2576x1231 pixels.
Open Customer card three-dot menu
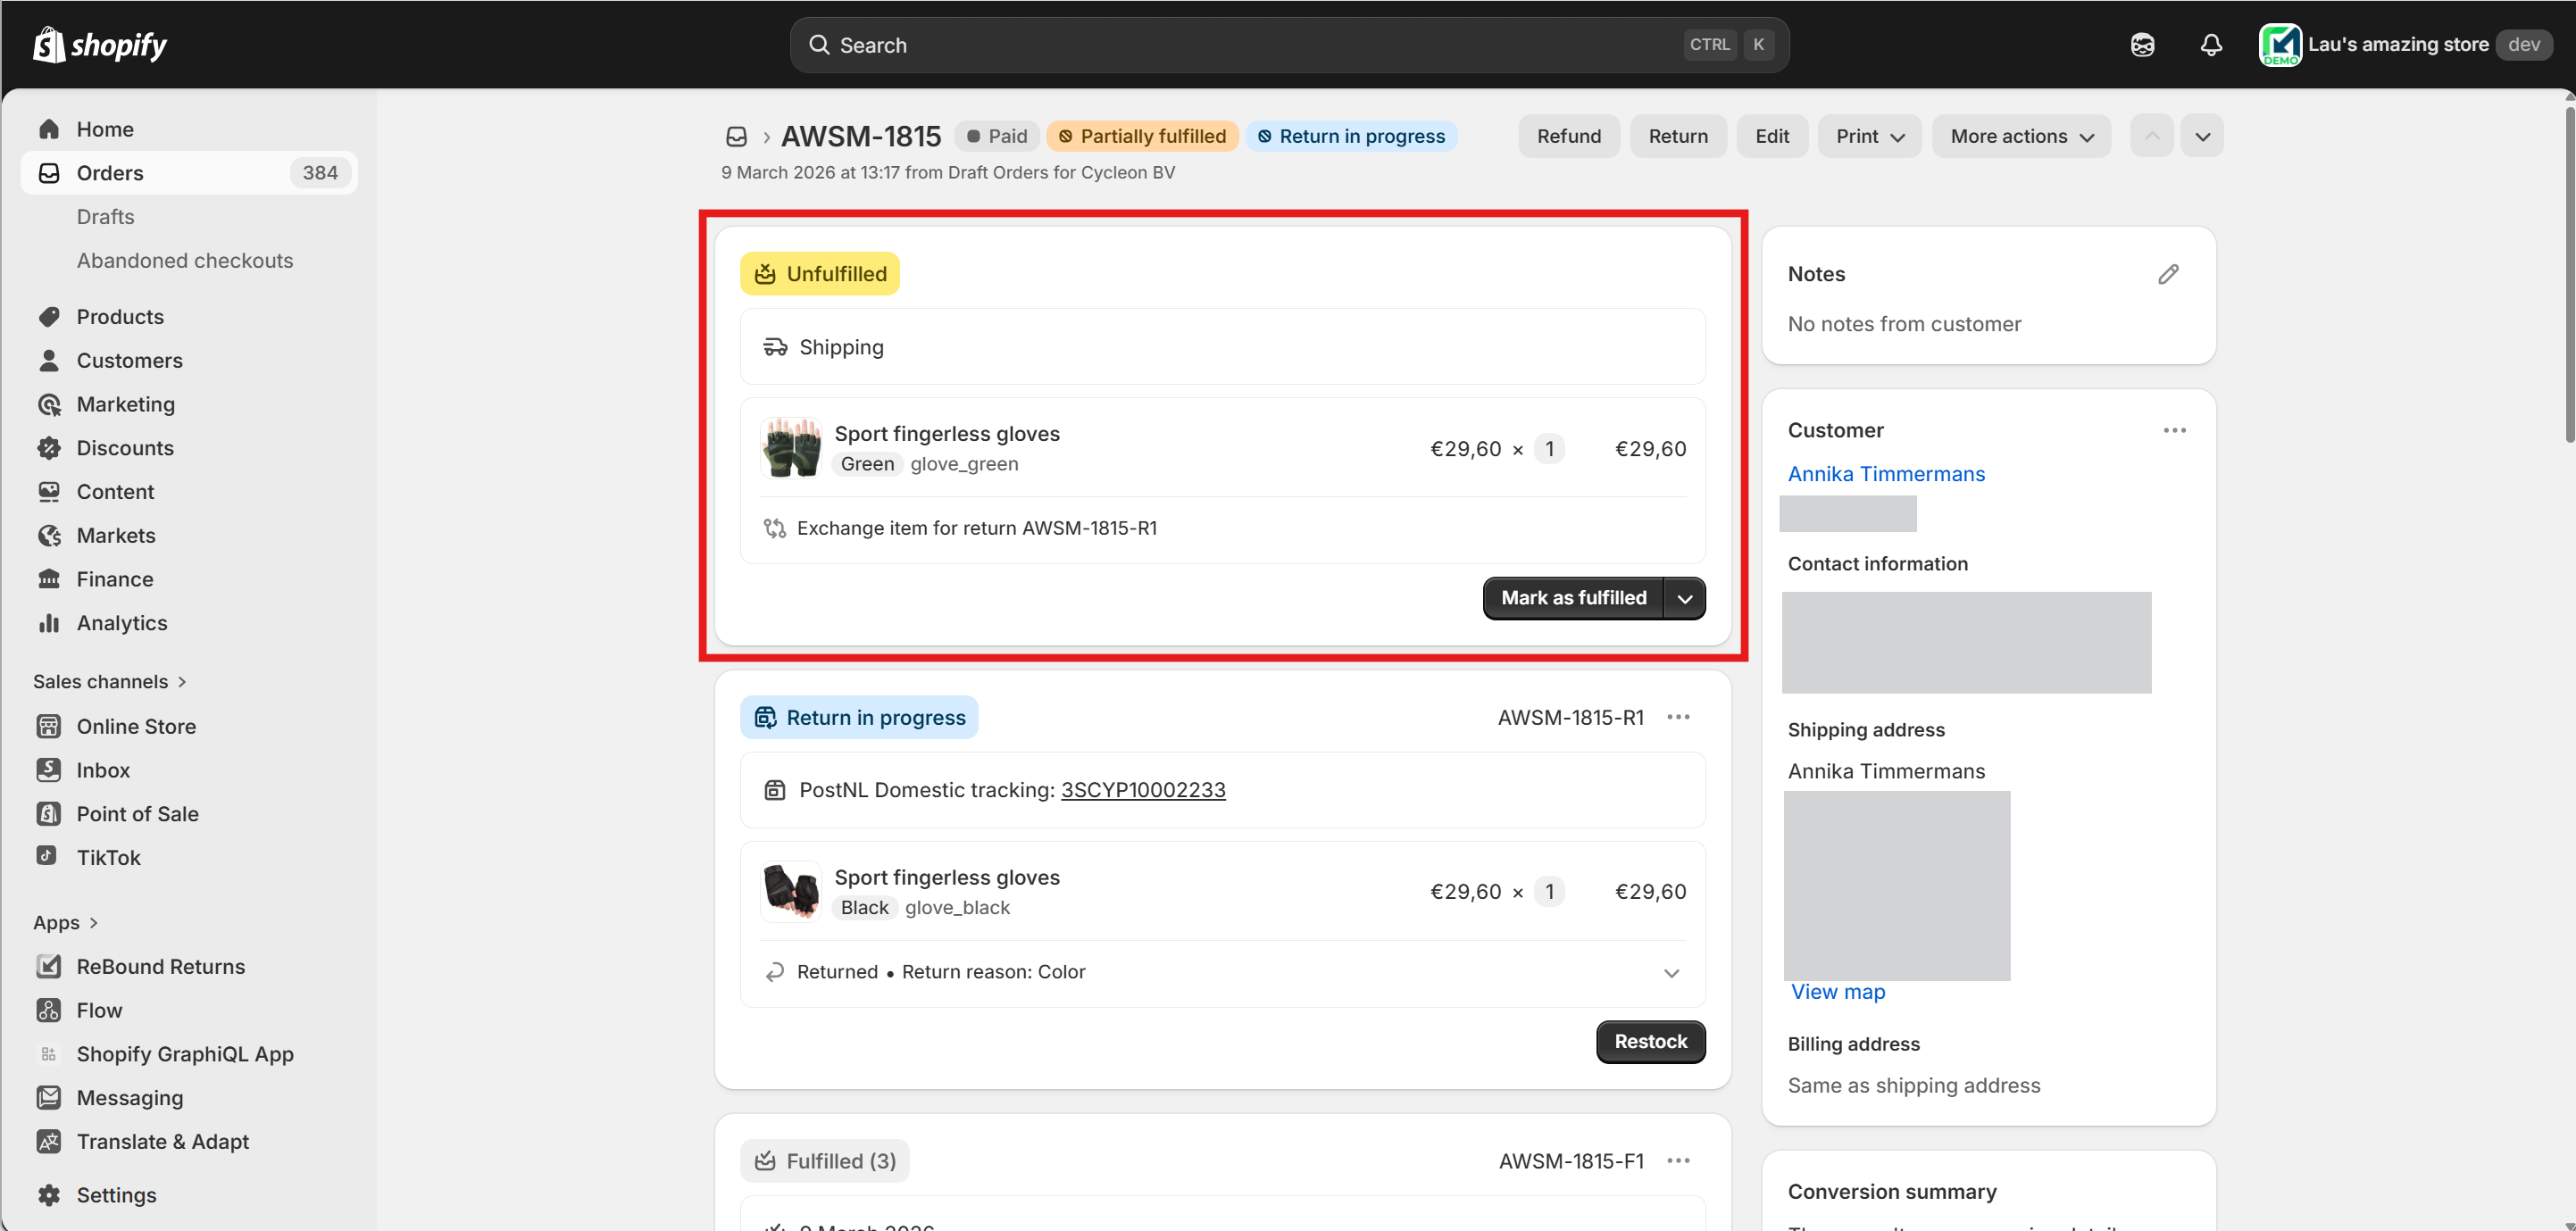(x=2174, y=430)
